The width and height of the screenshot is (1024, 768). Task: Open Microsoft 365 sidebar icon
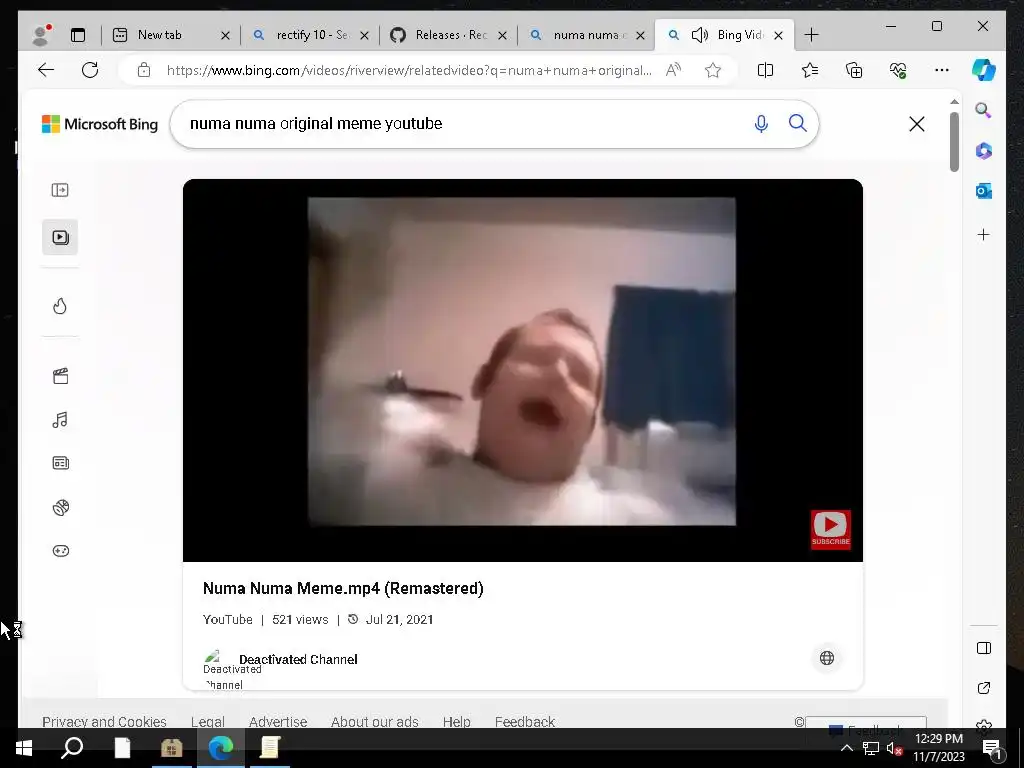point(984,151)
